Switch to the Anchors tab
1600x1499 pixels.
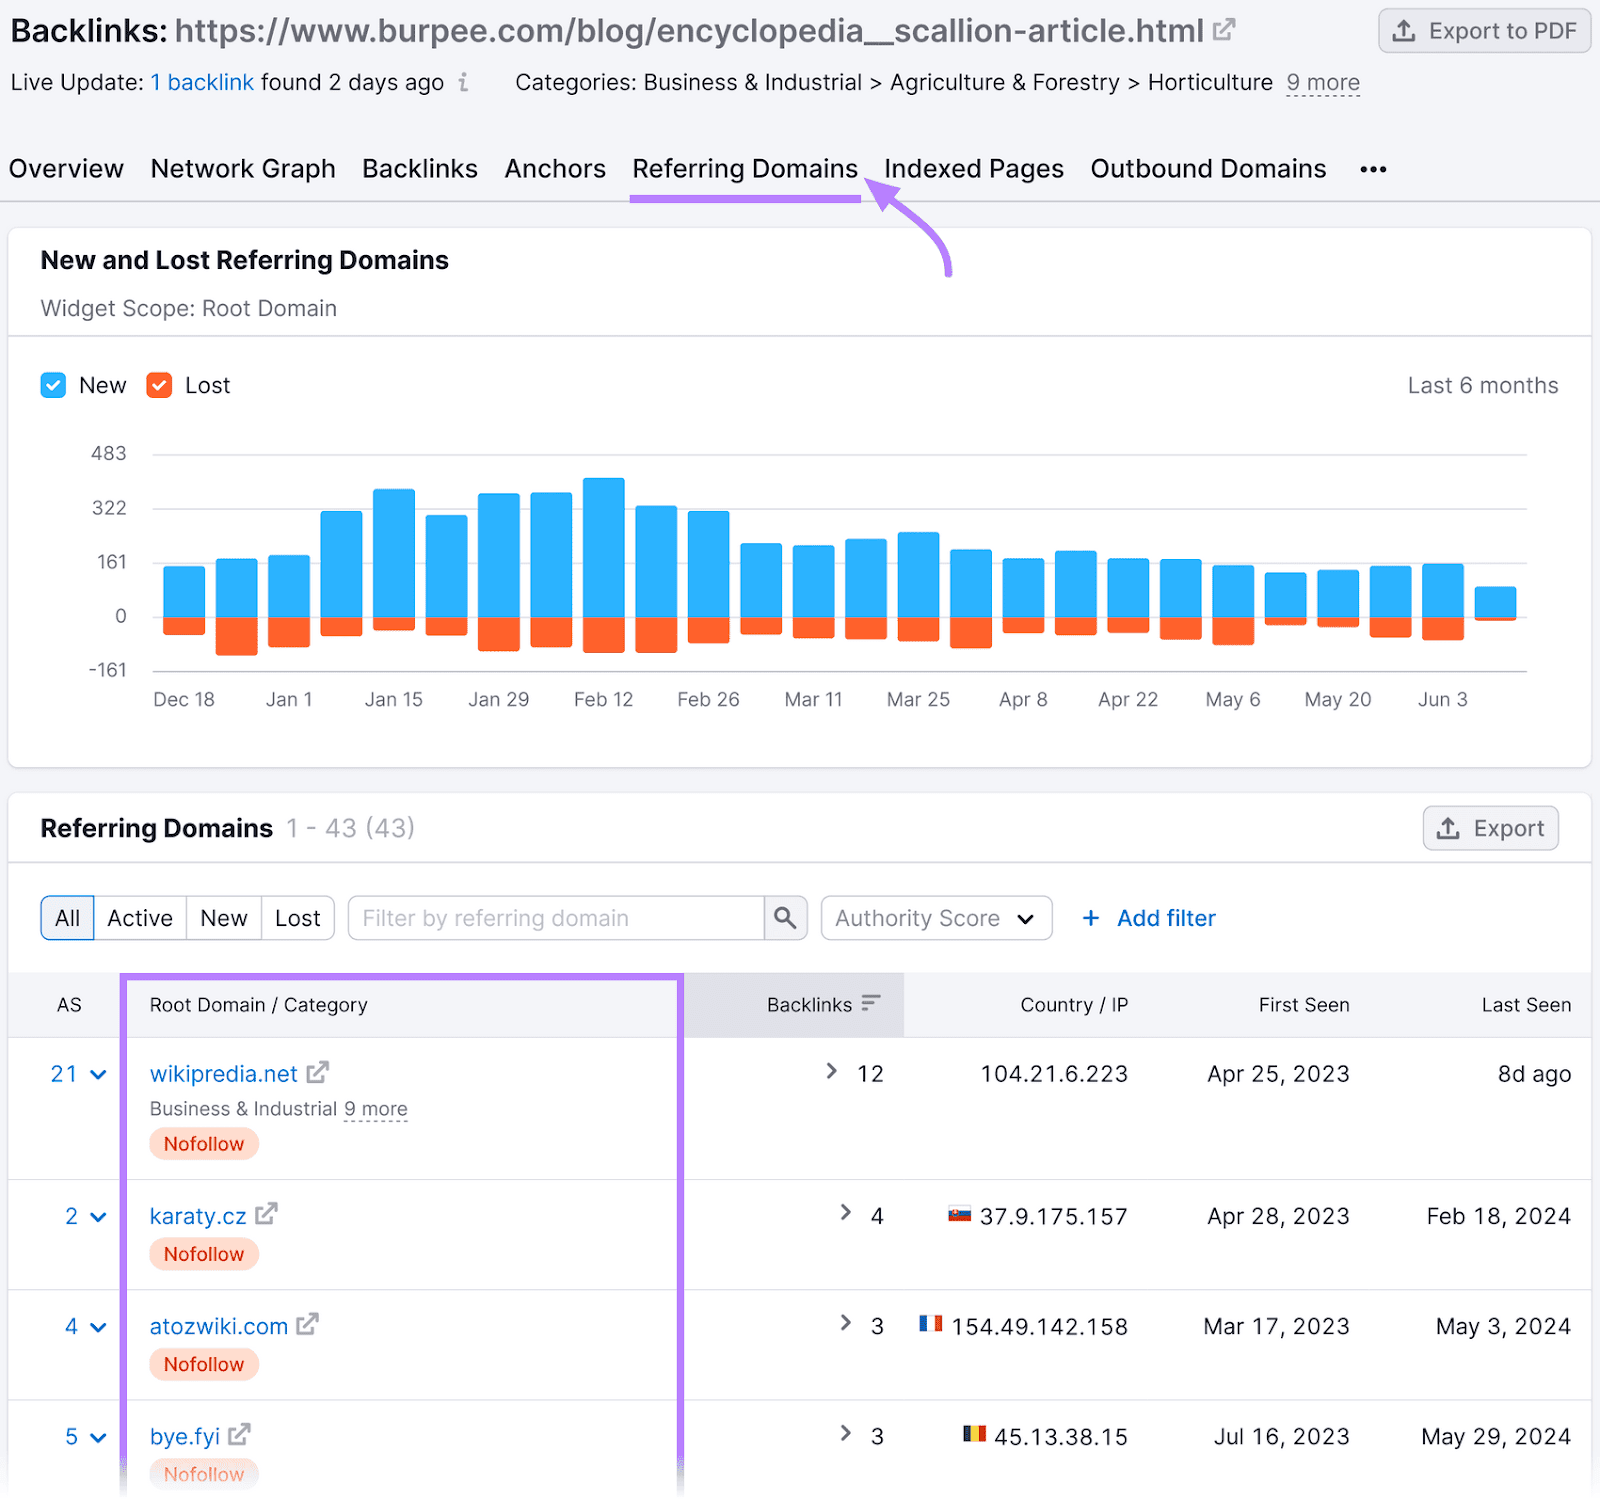click(x=554, y=168)
